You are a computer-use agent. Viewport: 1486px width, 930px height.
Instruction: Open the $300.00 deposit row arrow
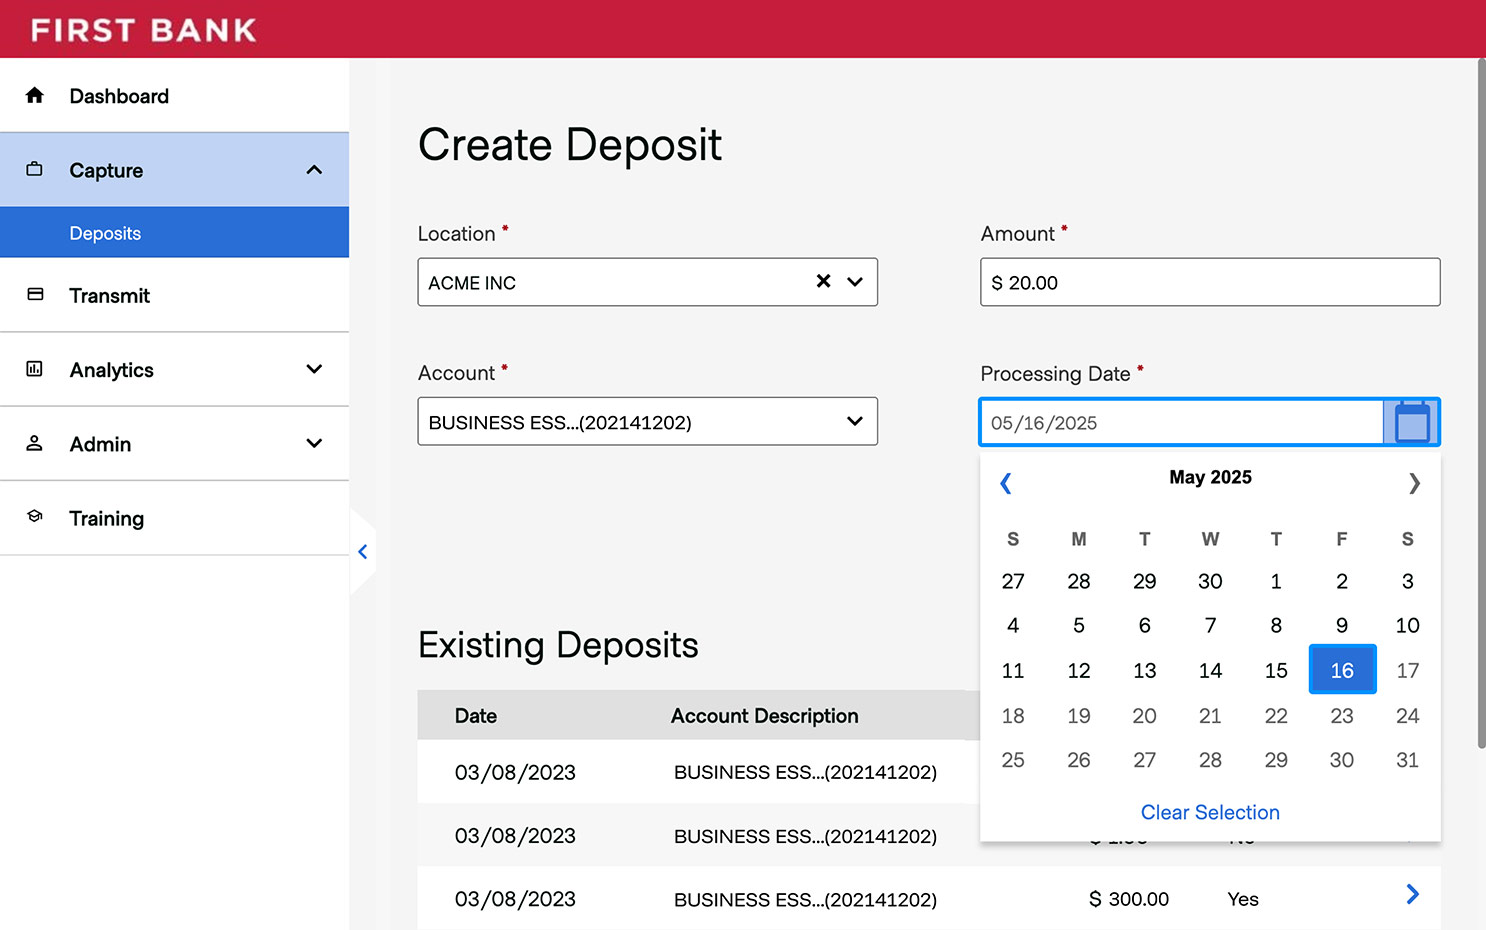tap(1412, 894)
